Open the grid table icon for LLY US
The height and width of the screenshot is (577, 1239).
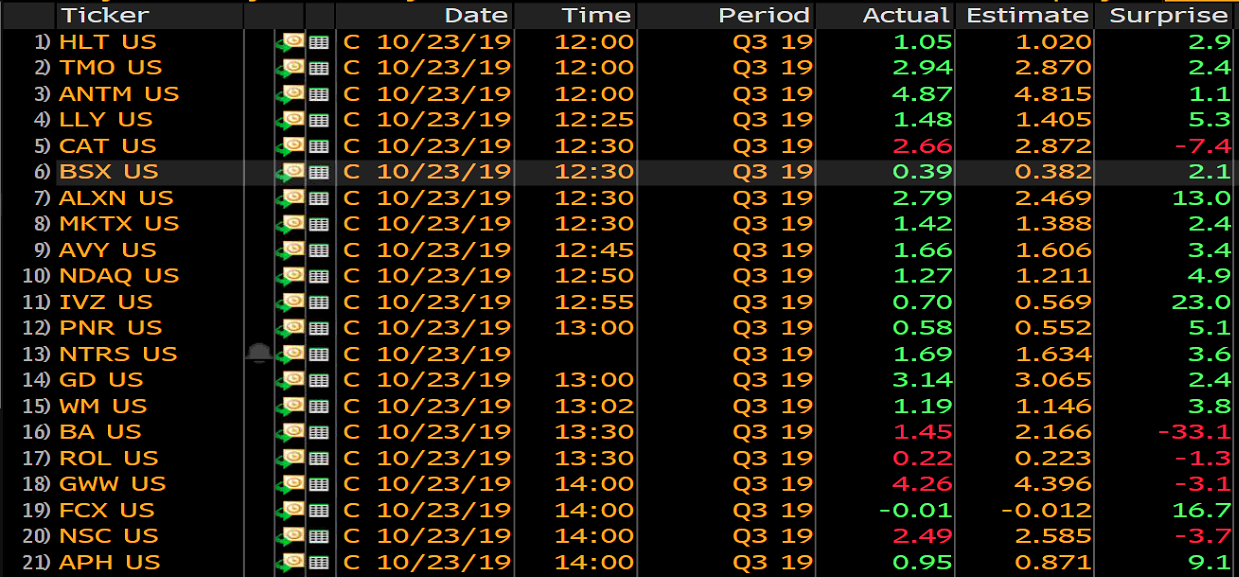coord(319,120)
